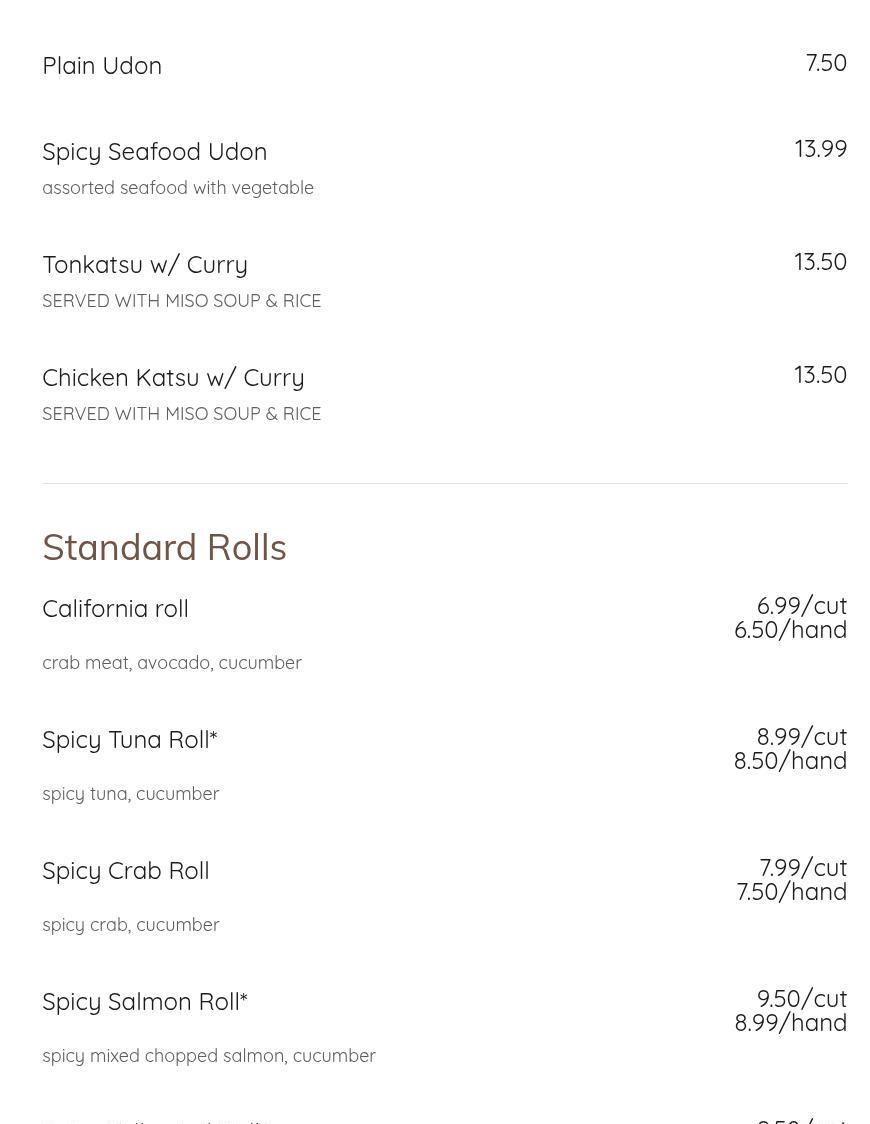
Task: Click the 8.99/hand price for Spicy Salmon Roll
Action: coord(790,1023)
